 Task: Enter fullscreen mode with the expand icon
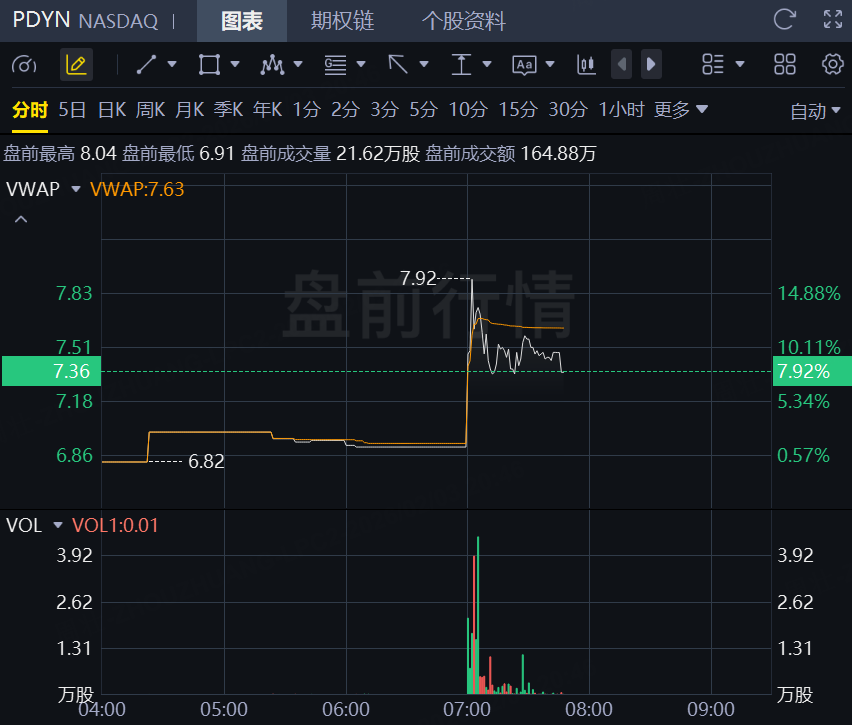832,19
